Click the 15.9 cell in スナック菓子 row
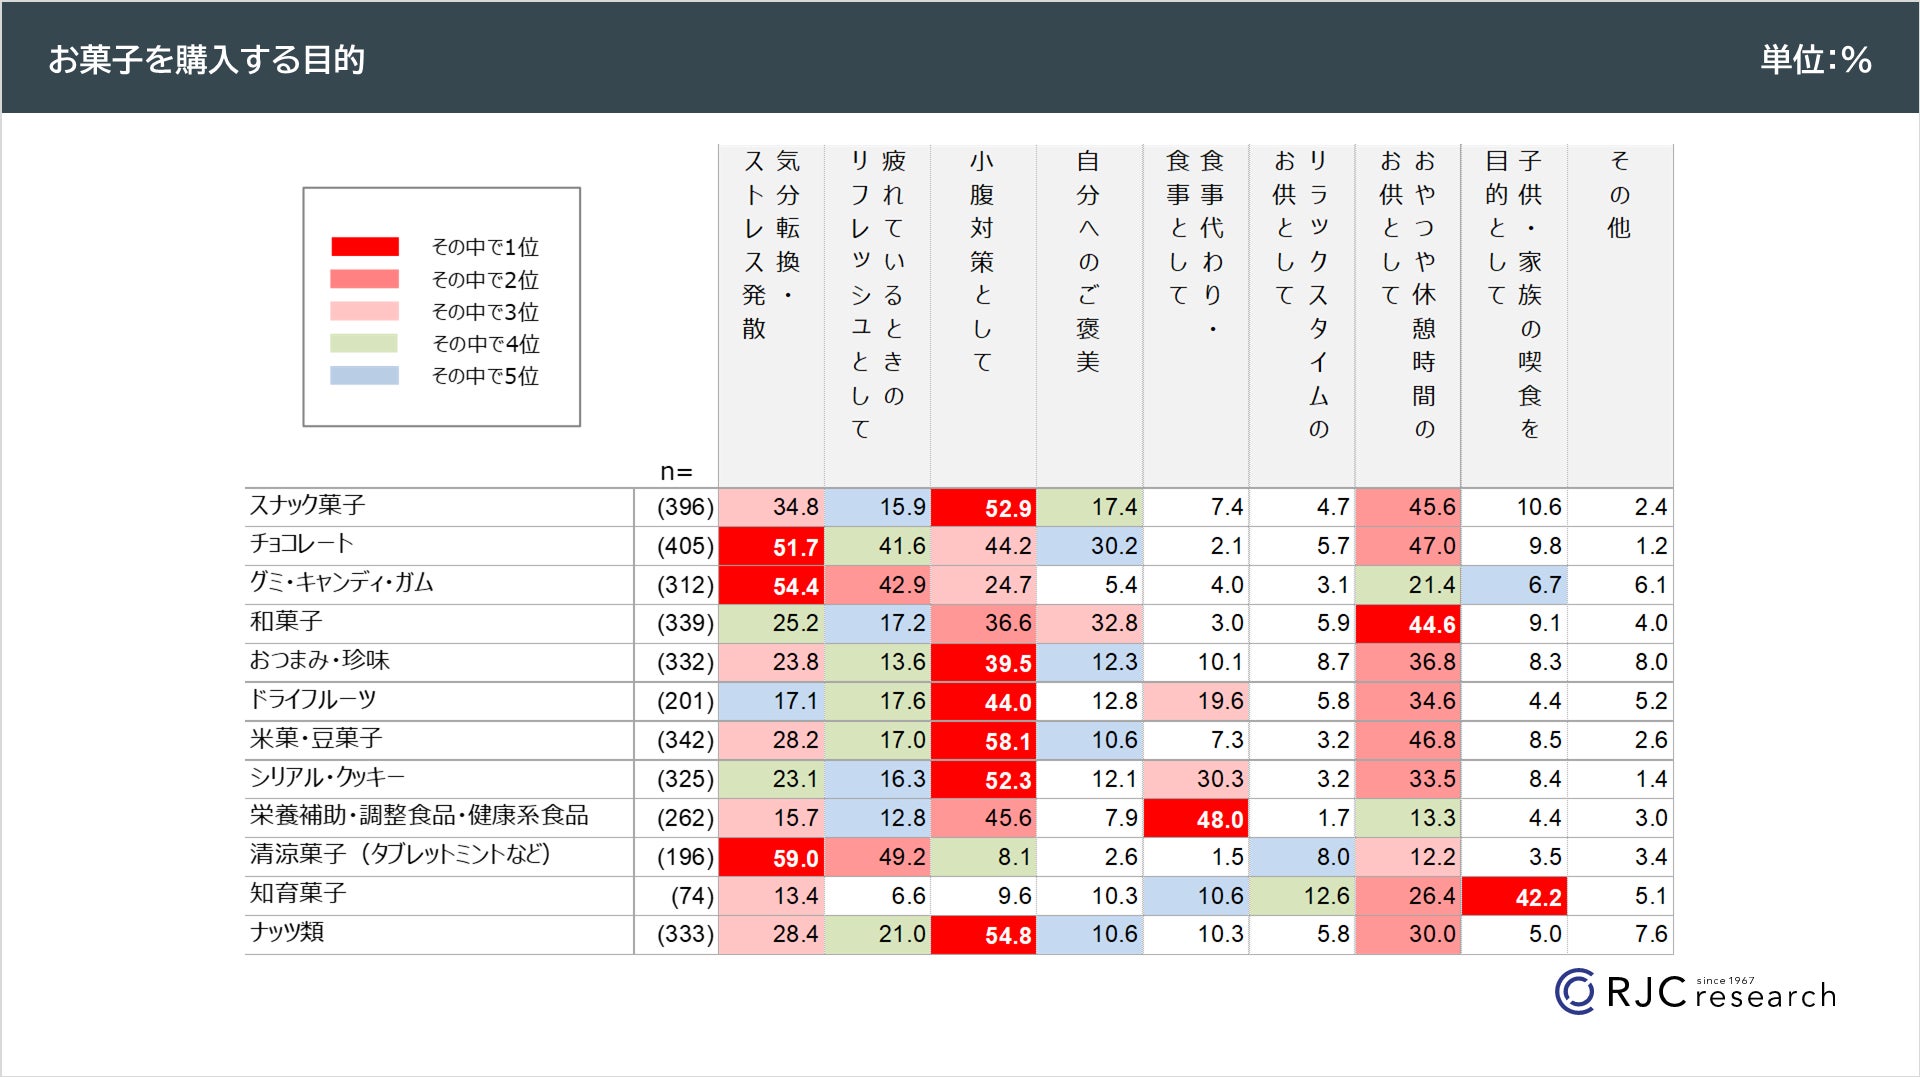 pyautogui.click(x=877, y=507)
